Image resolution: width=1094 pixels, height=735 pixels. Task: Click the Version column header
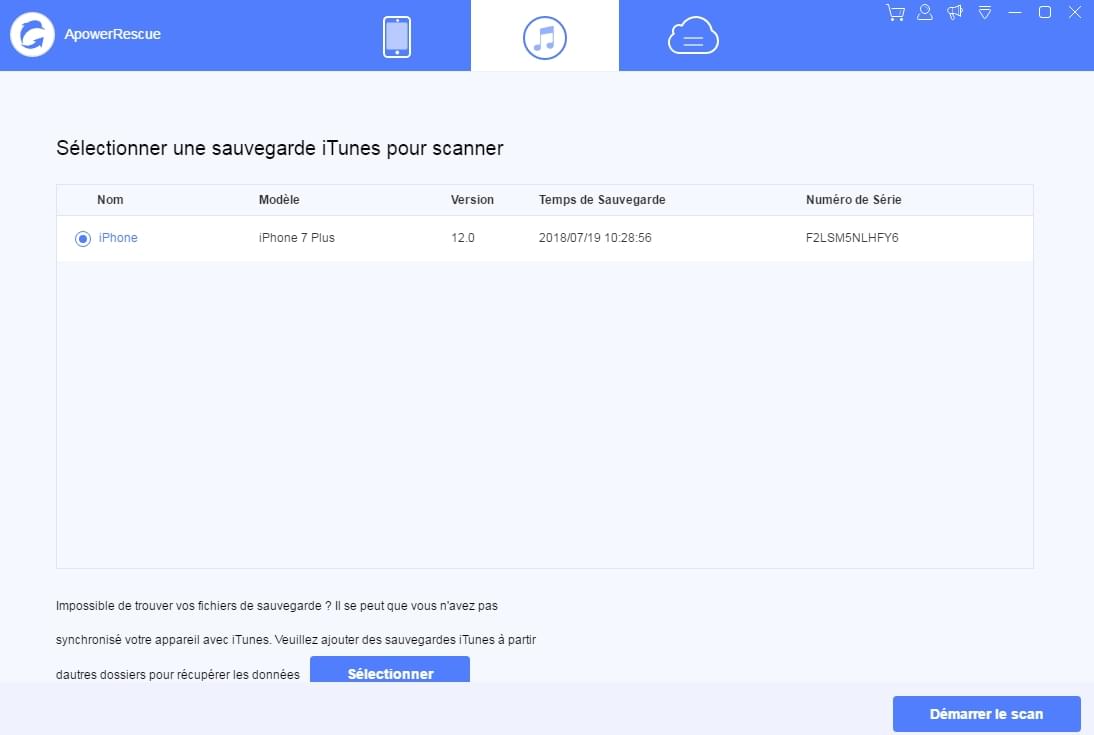pyautogui.click(x=472, y=200)
